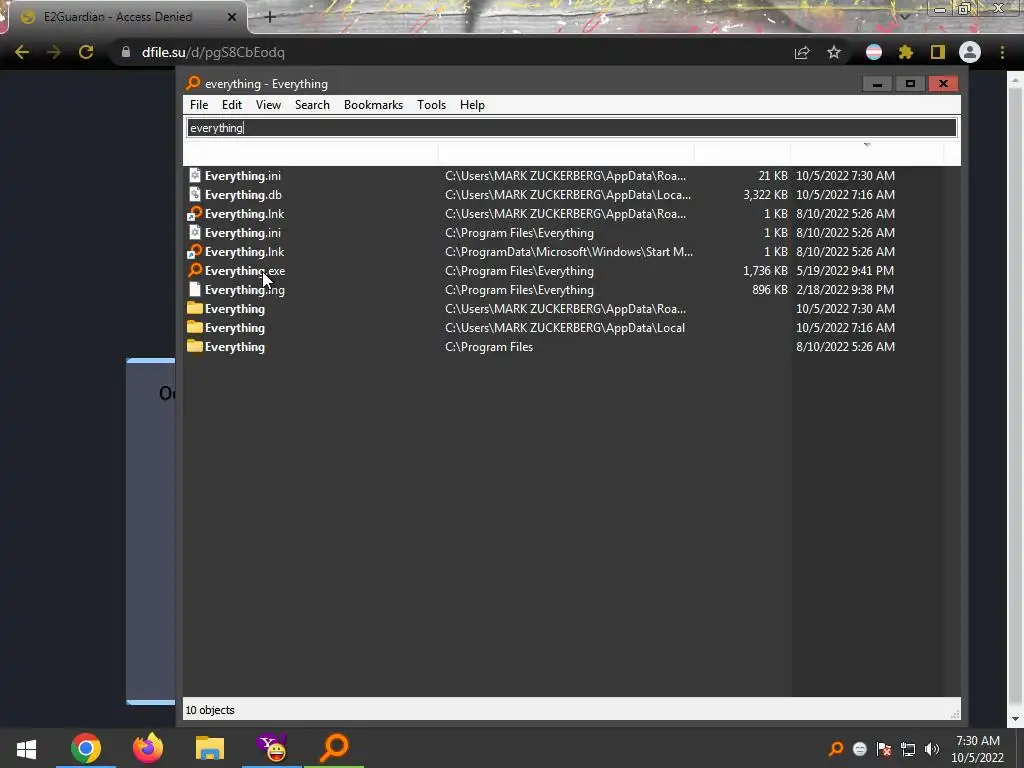1024x768 pixels.
Task: Click the '10 objects' status bar text
Action: click(x=210, y=710)
